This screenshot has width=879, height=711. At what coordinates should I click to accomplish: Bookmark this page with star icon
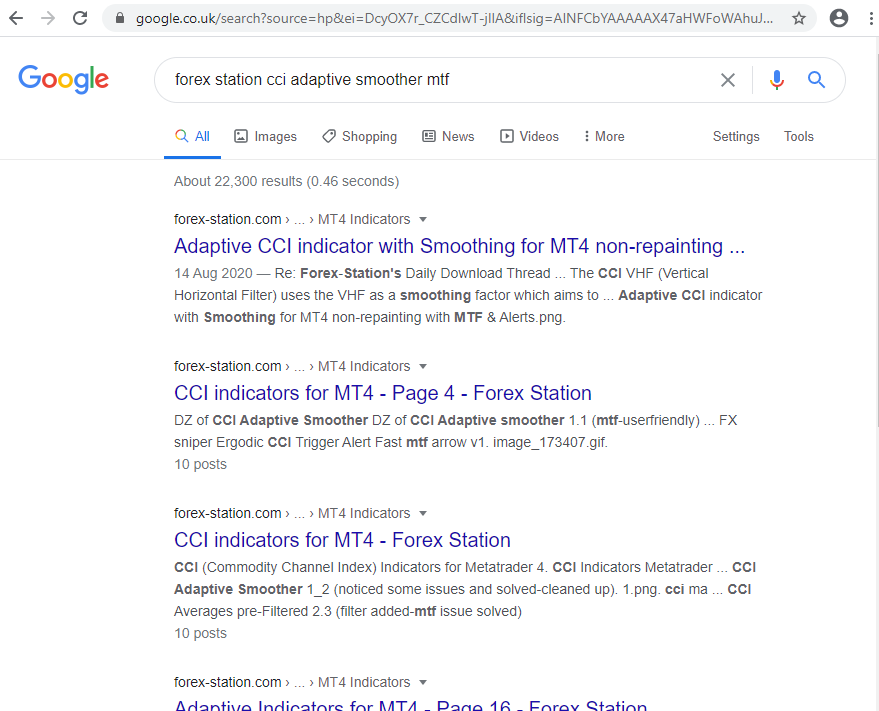[799, 18]
